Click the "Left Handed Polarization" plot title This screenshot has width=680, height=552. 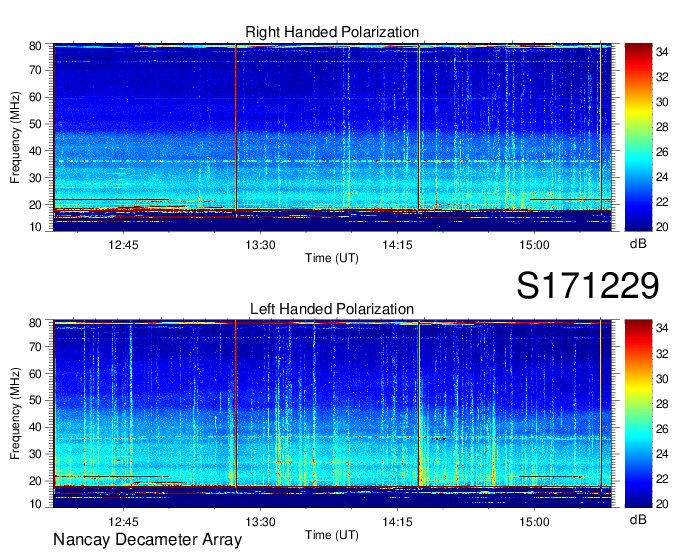pyautogui.click(x=332, y=309)
